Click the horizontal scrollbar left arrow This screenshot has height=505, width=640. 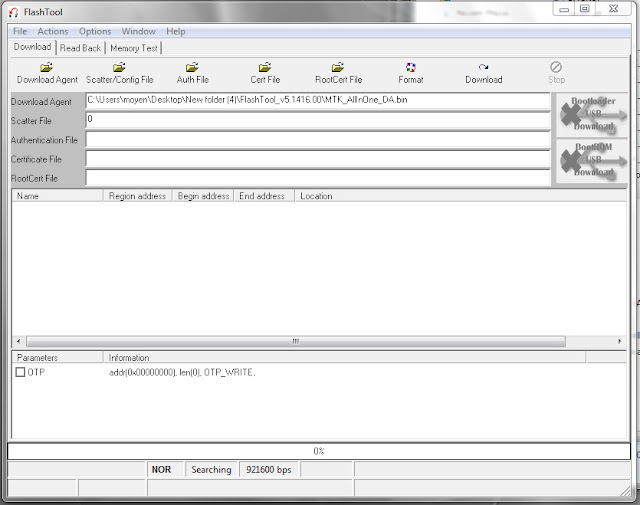click(x=18, y=341)
